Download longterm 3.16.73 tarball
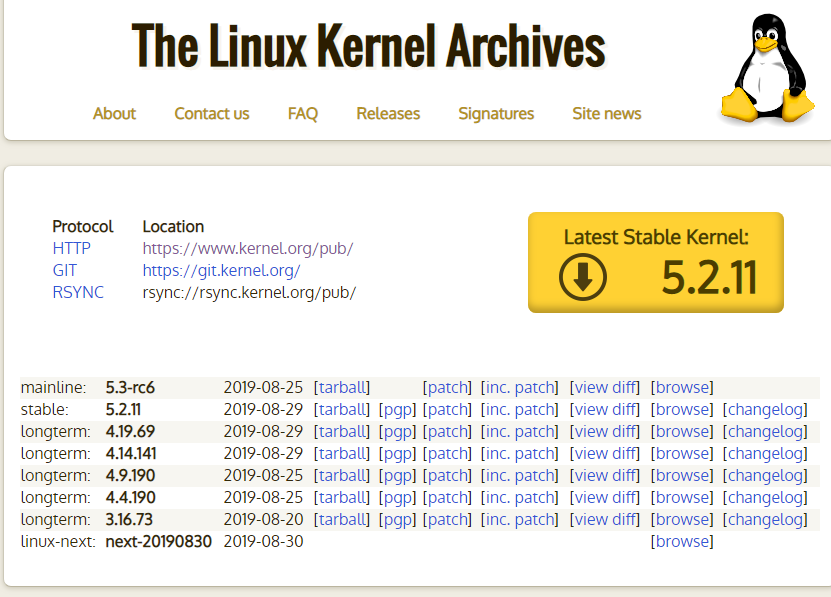 [x=342, y=520]
